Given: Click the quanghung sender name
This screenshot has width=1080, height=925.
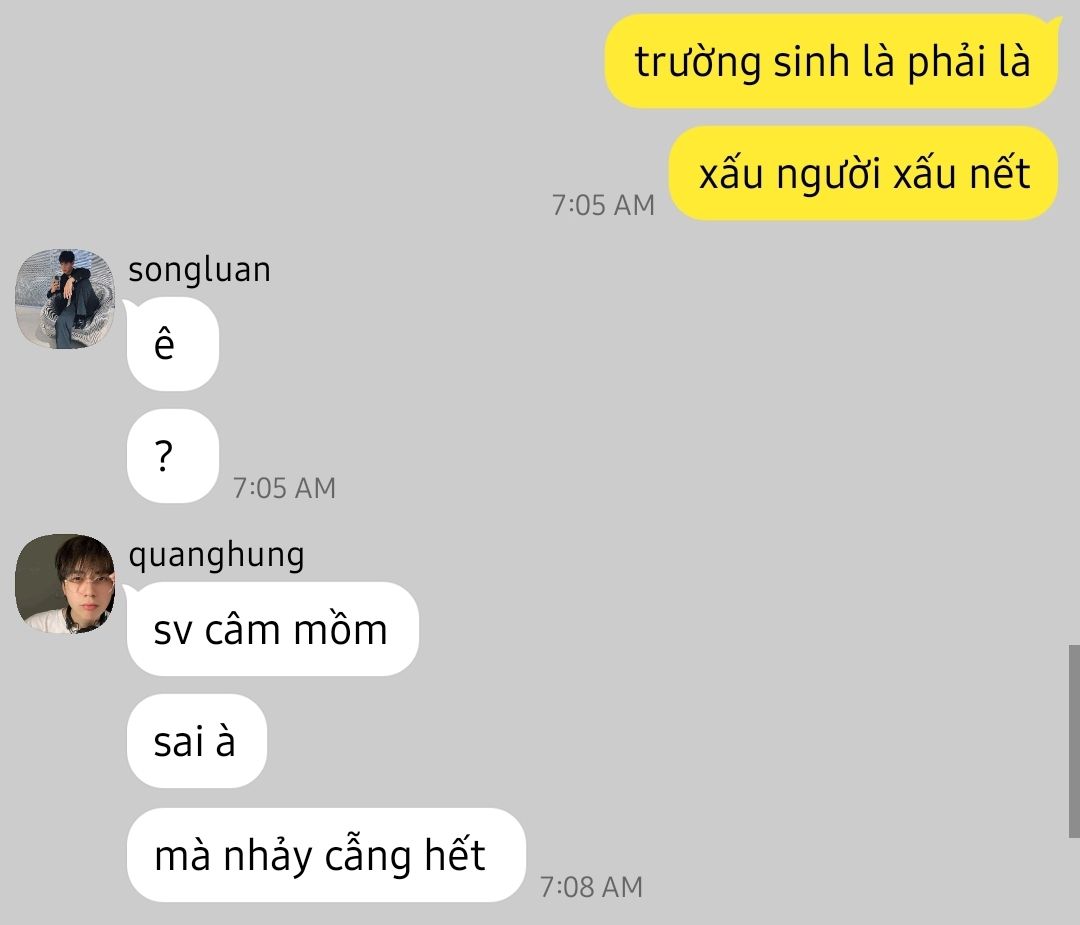Looking at the screenshot, I should click(216, 555).
